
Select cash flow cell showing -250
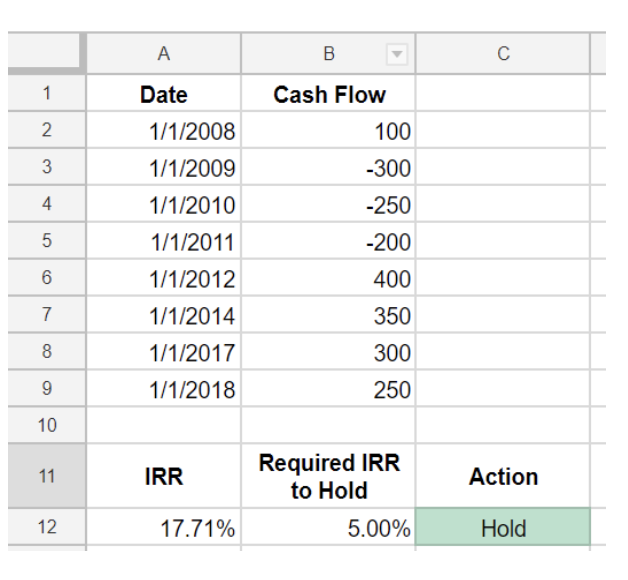click(x=328, y=203)
